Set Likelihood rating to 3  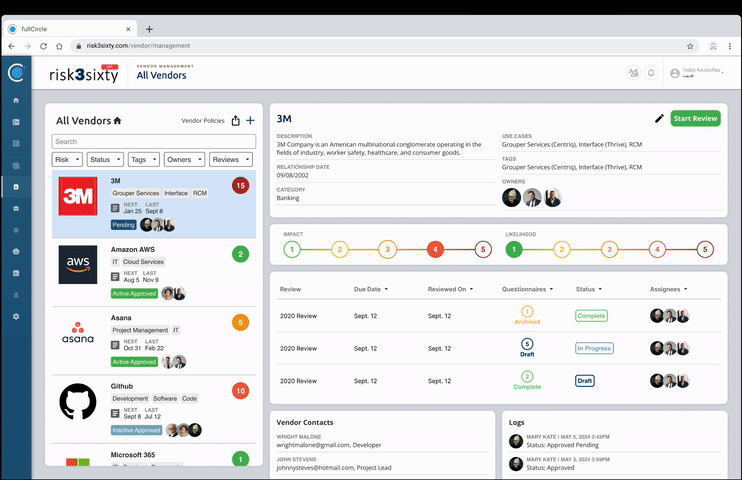610,249
